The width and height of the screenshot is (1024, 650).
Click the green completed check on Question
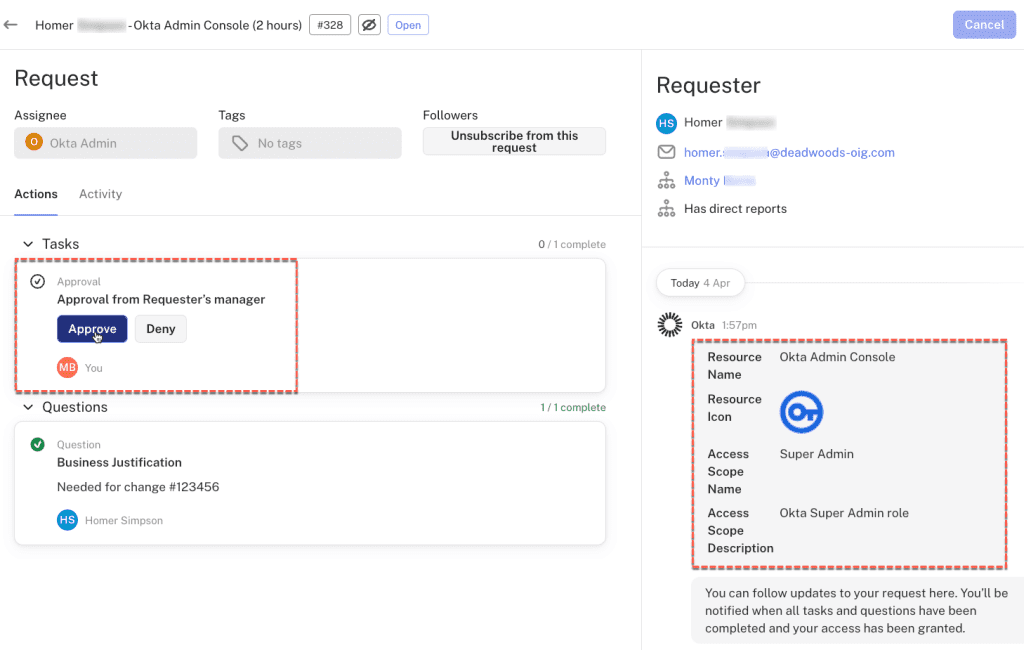[38, 444]
